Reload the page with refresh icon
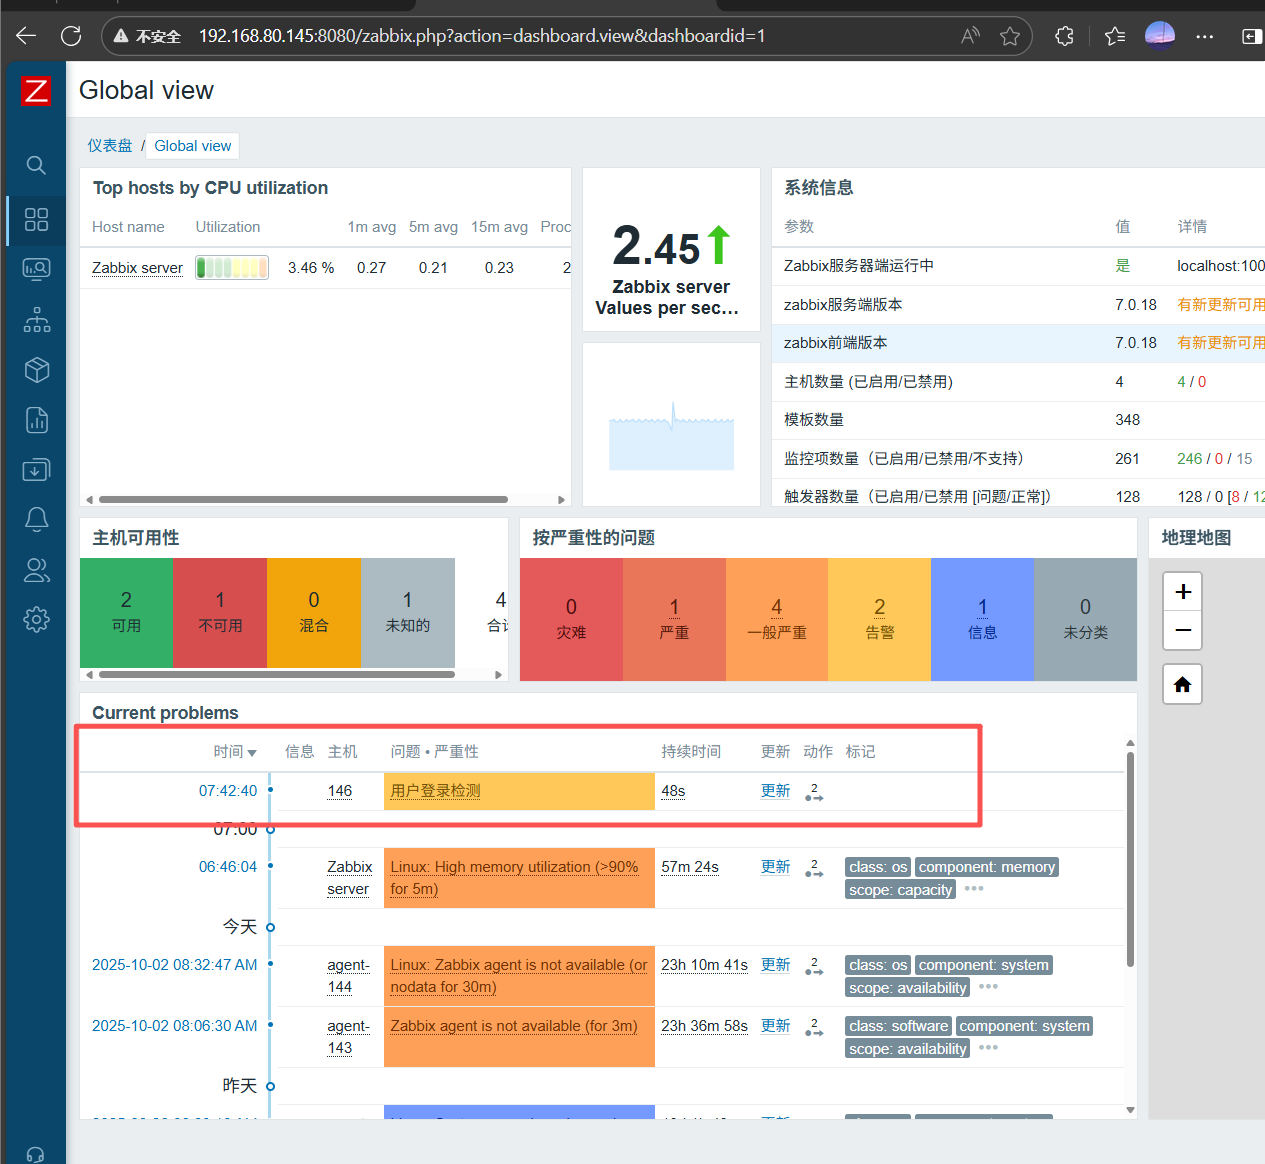The height and width of the screenshot is (1164, 1265). 71,36
